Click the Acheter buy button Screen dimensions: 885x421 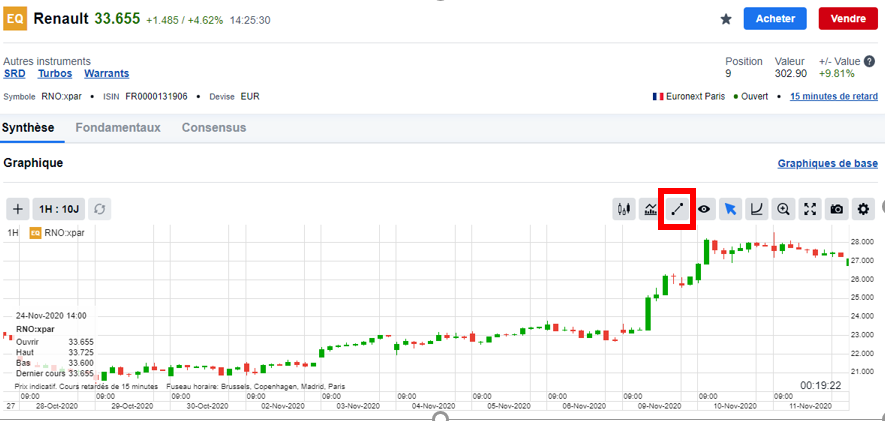[776, 19]
